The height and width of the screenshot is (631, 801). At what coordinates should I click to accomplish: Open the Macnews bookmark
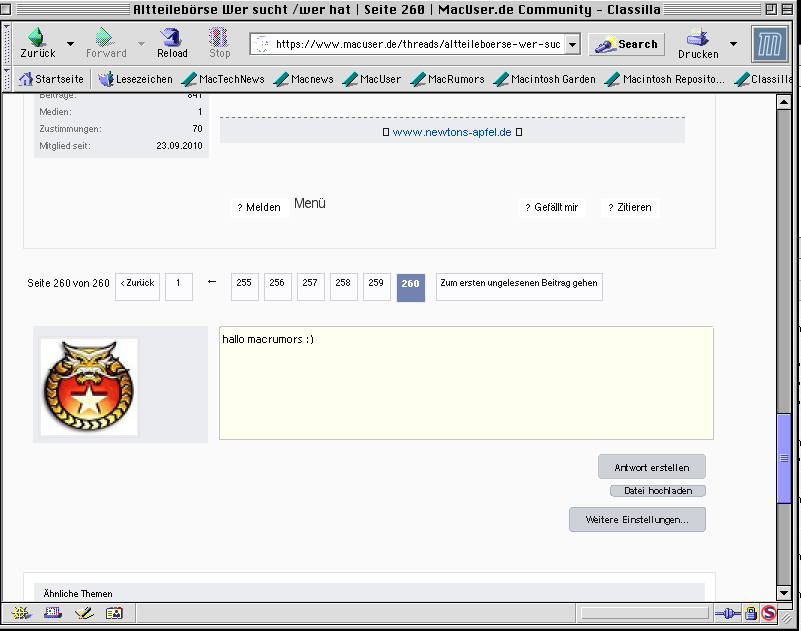(x=303, y=79)
